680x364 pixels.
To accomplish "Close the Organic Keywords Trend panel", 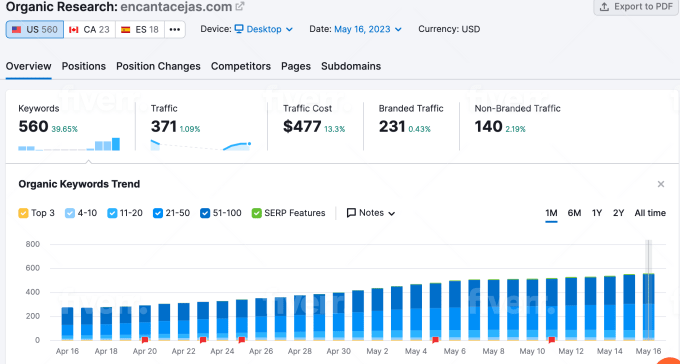I will click(x=661, y=184).
